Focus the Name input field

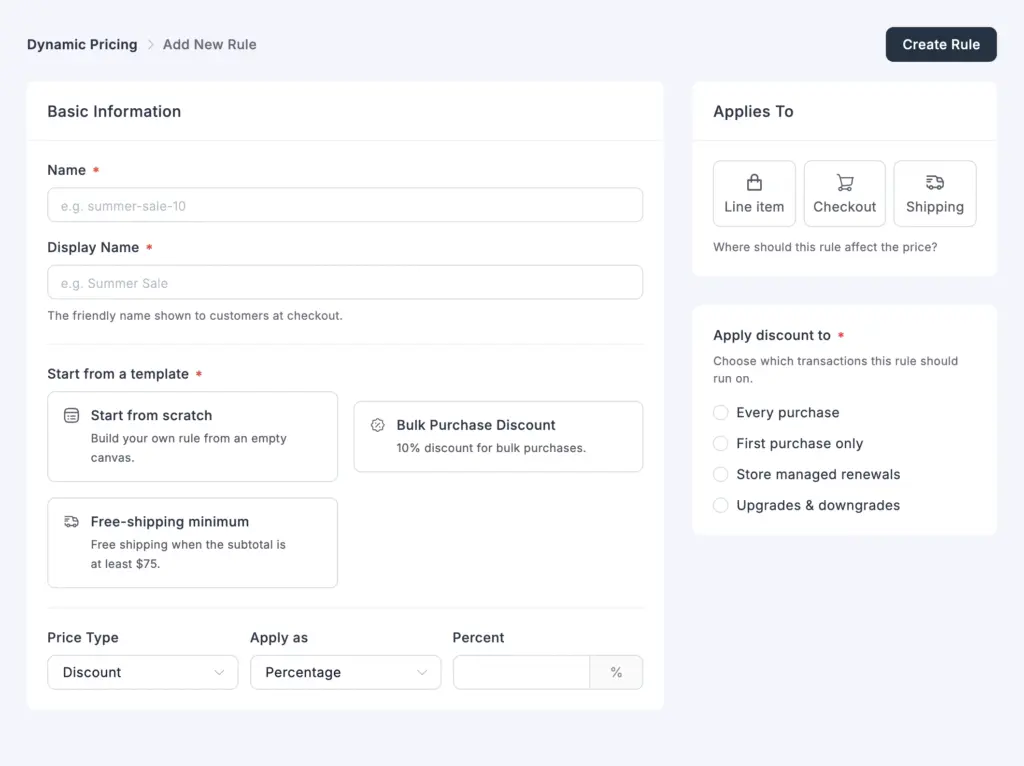click(x=345, y=205)
